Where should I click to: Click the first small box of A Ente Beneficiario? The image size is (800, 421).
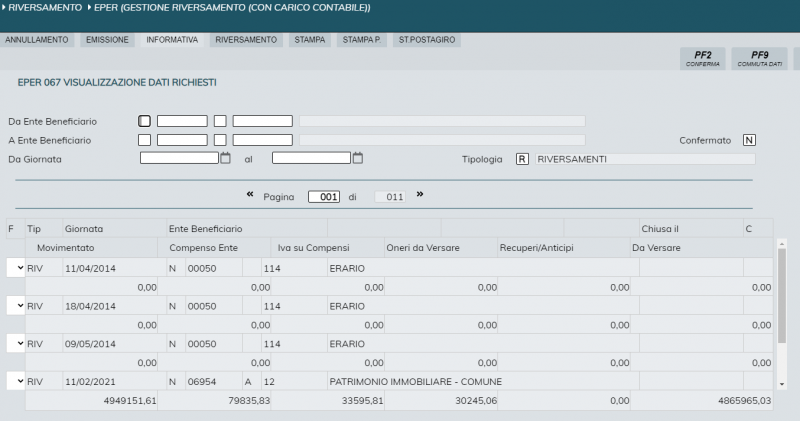(x=144, y=140)
